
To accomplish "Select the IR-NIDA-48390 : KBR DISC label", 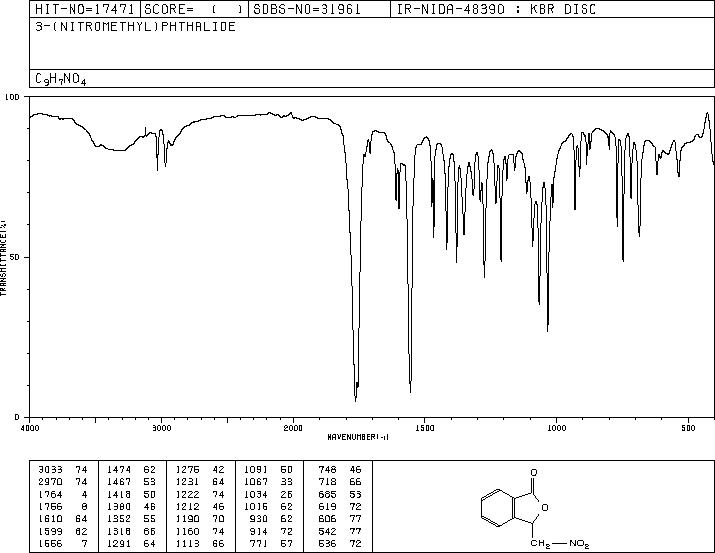I will [x=496, y=9].
